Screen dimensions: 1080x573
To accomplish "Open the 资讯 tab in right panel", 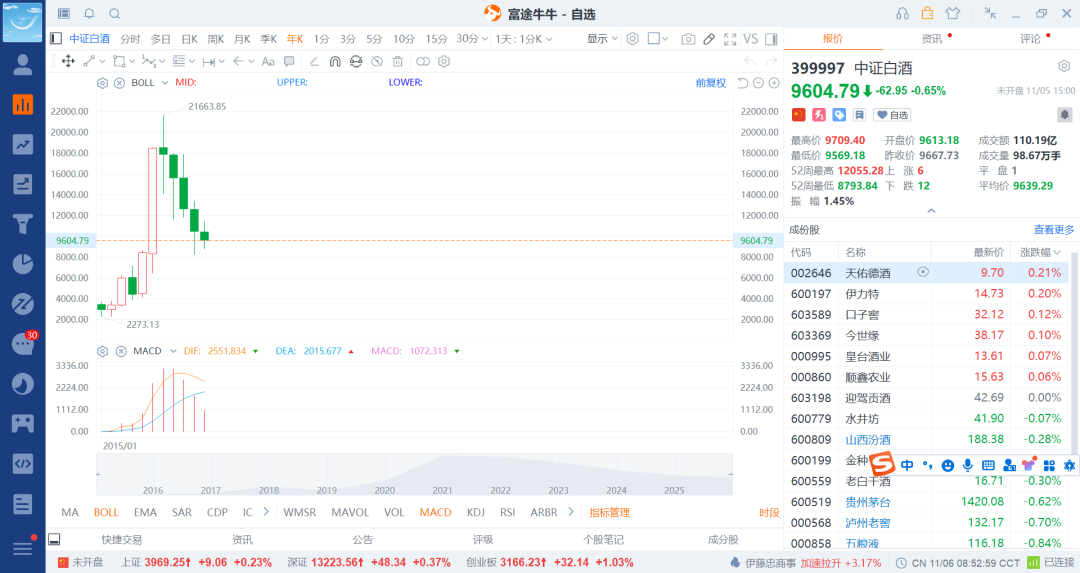I will point(932,39).
